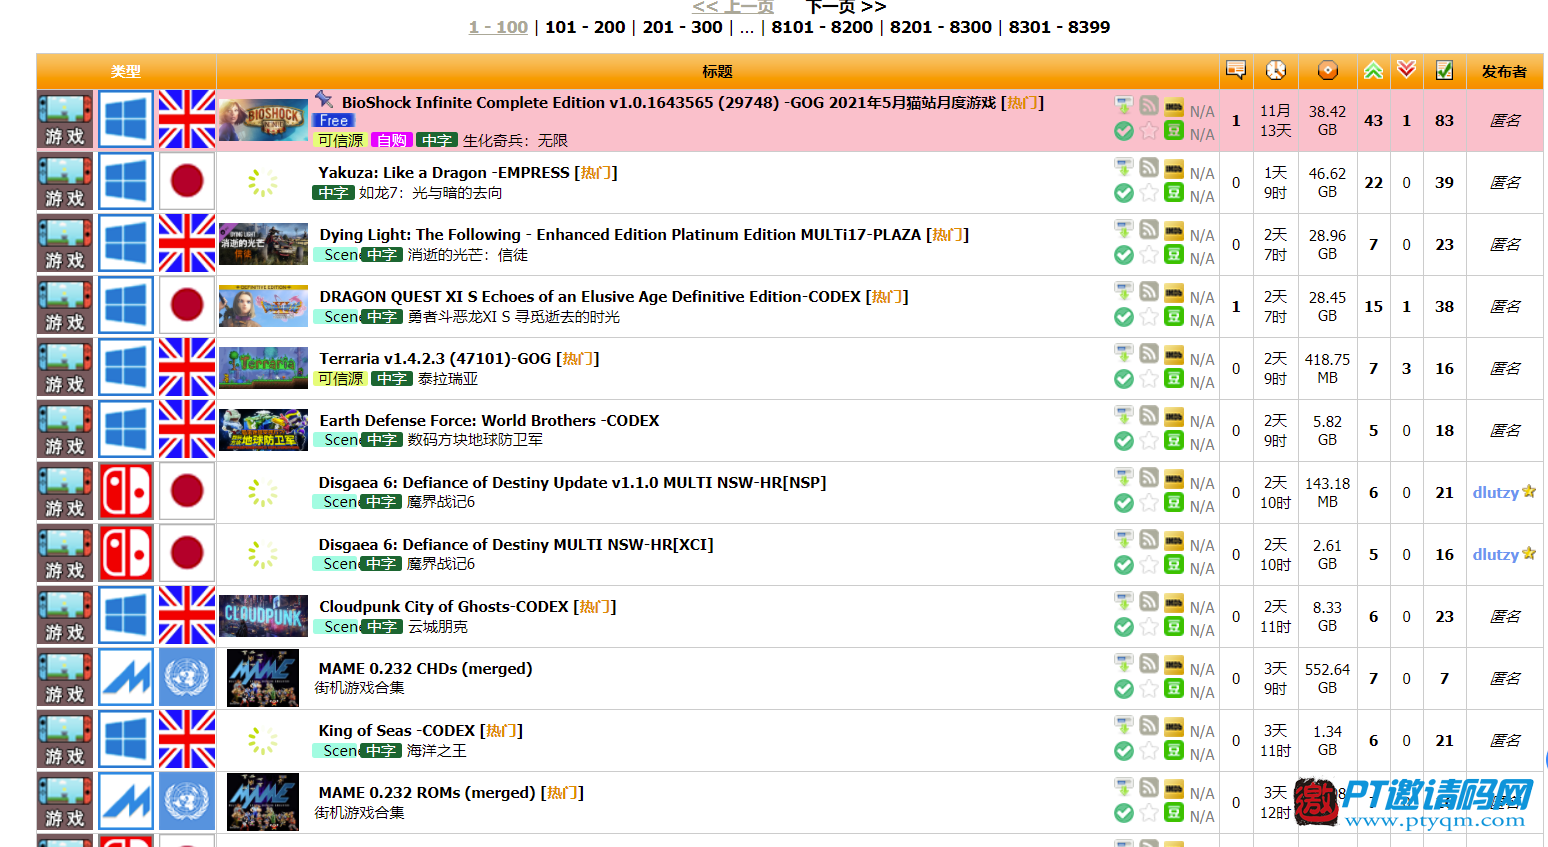Sort by the 标题 column header
The image size is (1548, 847).
pyautogui.click(x=717, y=71)
